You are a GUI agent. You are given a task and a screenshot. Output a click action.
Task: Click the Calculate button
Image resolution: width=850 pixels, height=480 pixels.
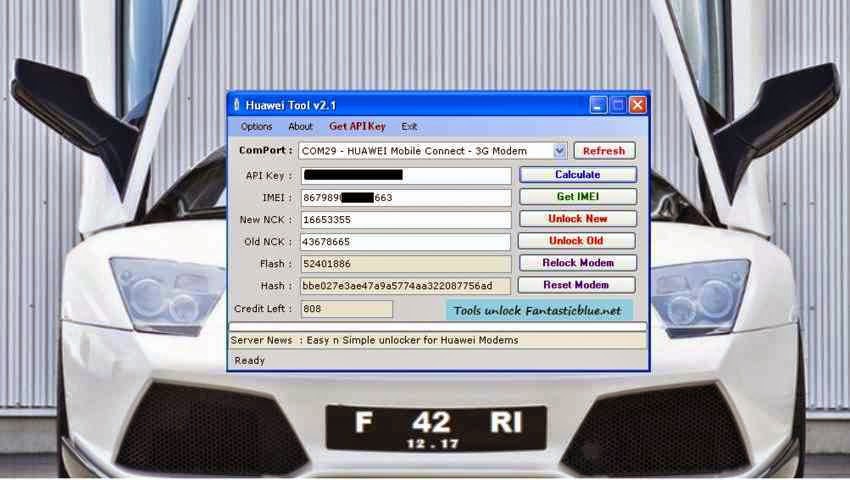pos(577,175)
